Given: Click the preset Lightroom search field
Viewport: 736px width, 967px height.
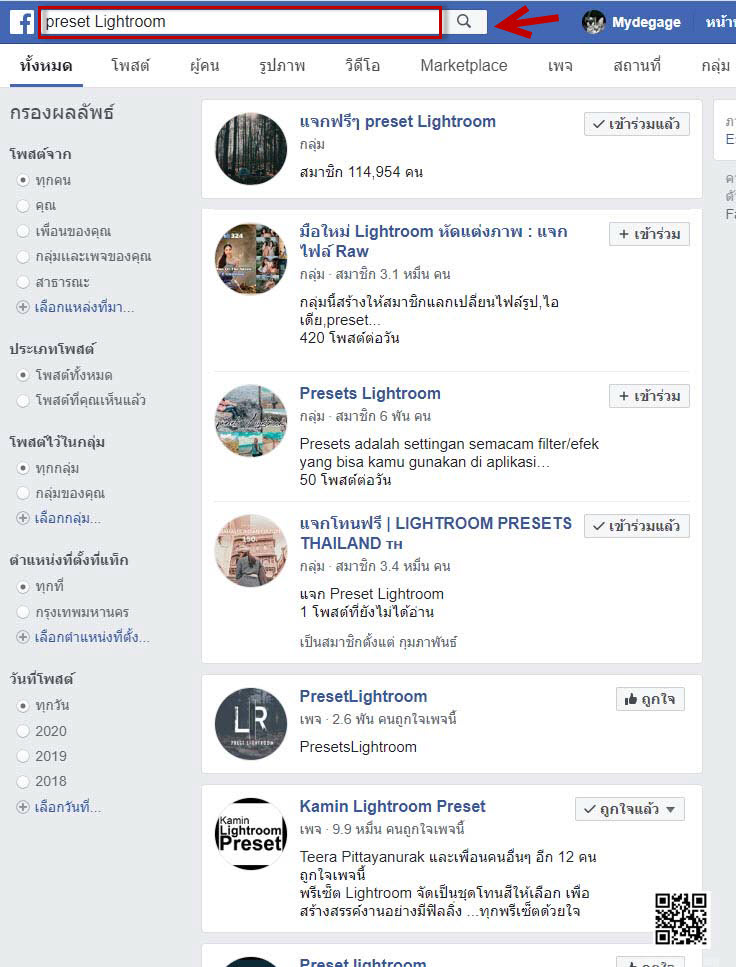Looking at the screenshot, I should 240,22.
